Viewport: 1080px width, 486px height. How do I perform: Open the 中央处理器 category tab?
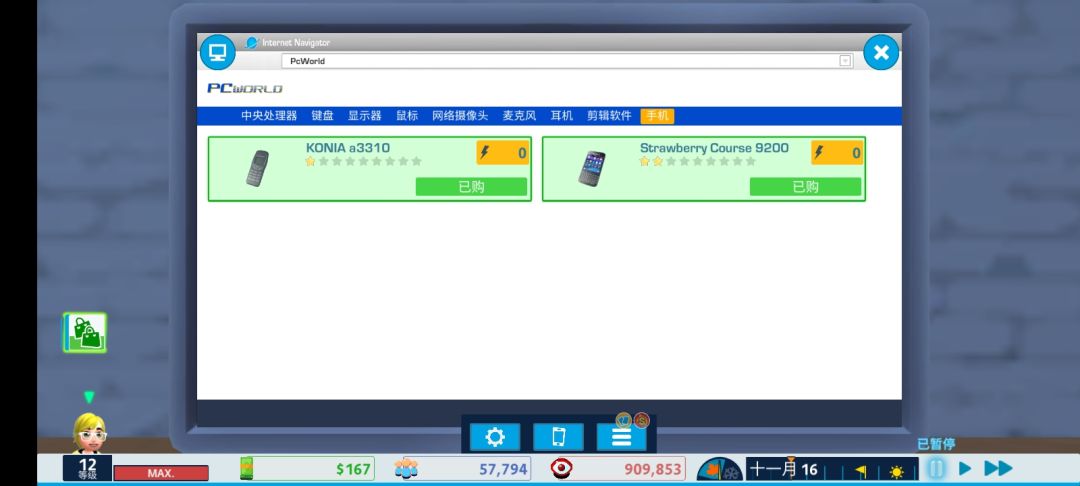click(x=269, y=116)
